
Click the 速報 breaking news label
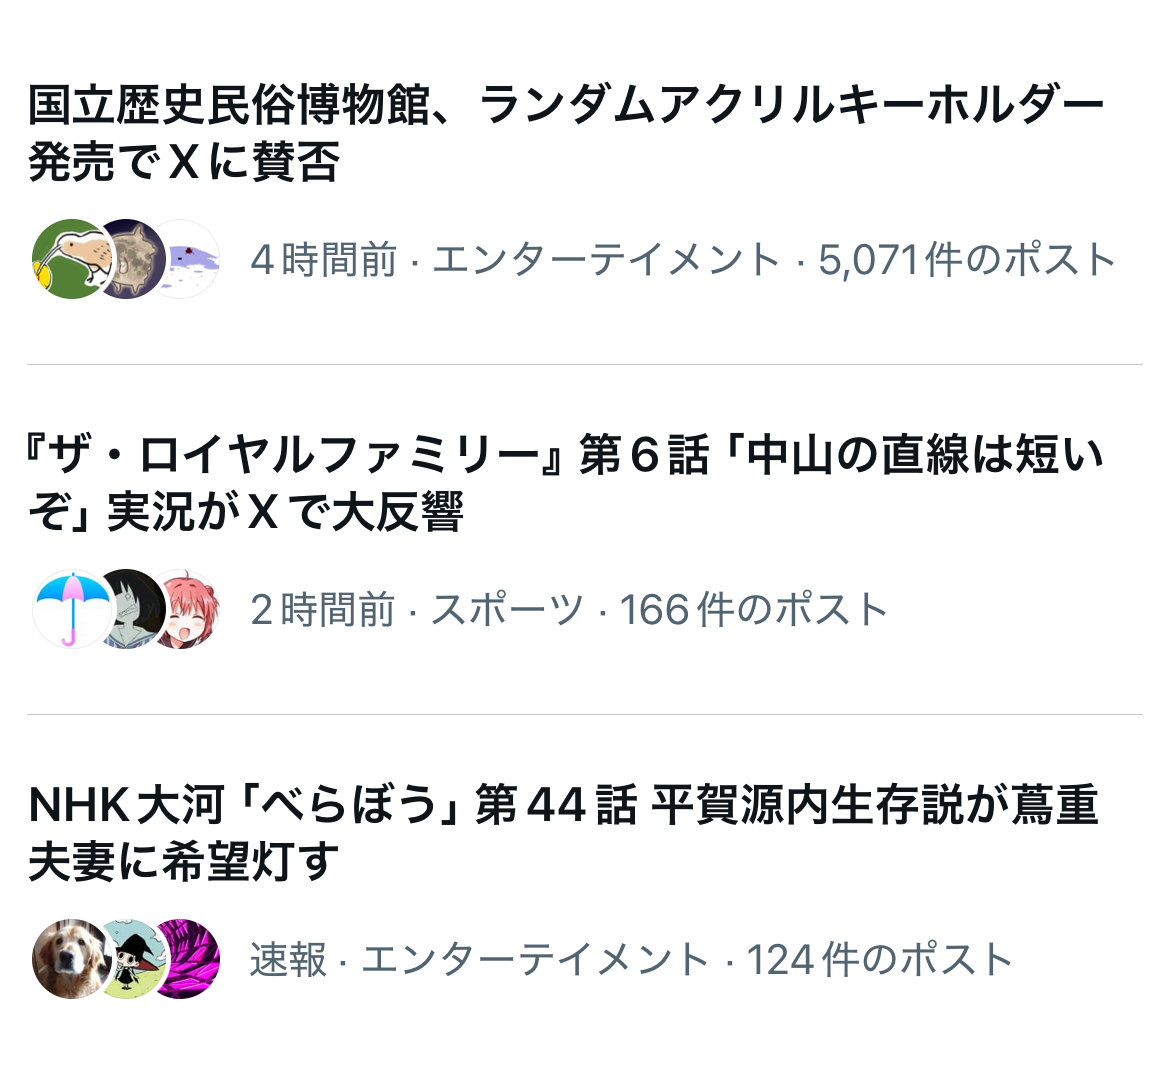coord(288,959)
